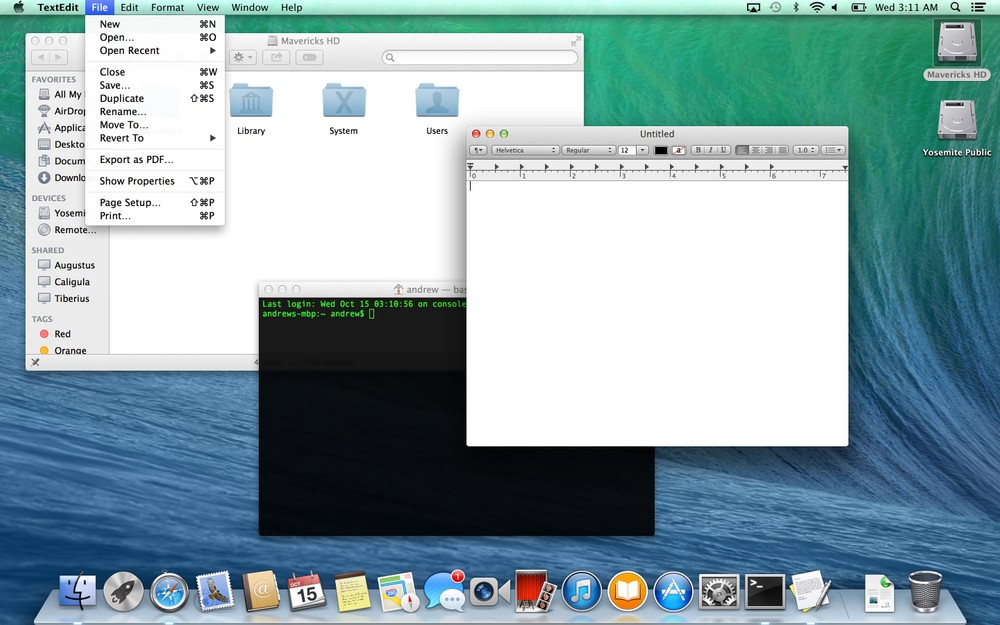This screenshot has height=625, width=1000.
Task: Choose Export as PDF from File menu
Action: coord(136,160)
